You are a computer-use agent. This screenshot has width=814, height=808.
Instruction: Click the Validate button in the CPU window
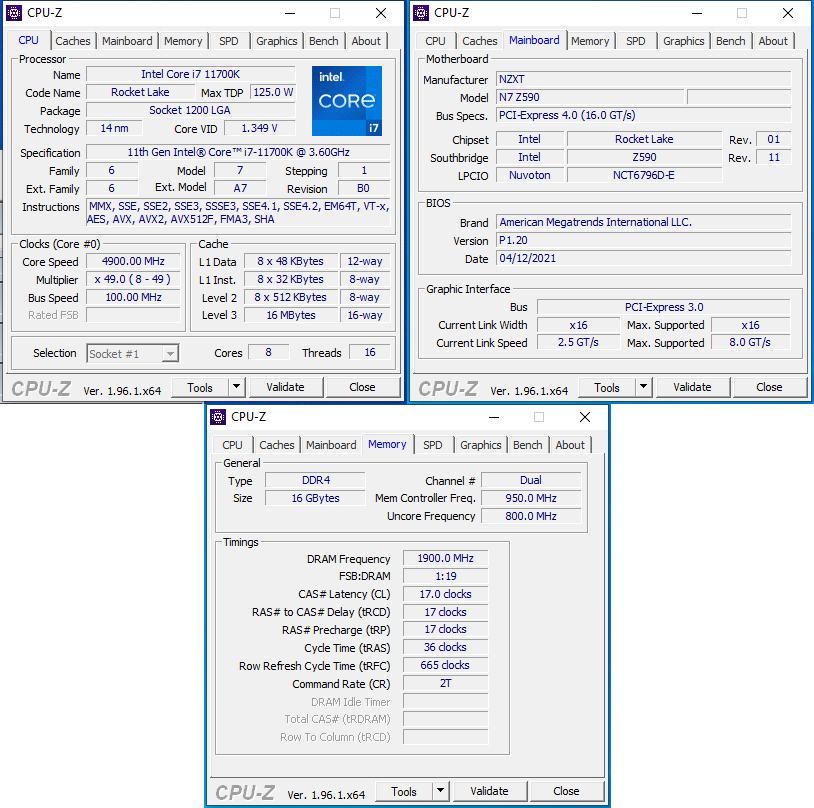click(x=286, y=387)
